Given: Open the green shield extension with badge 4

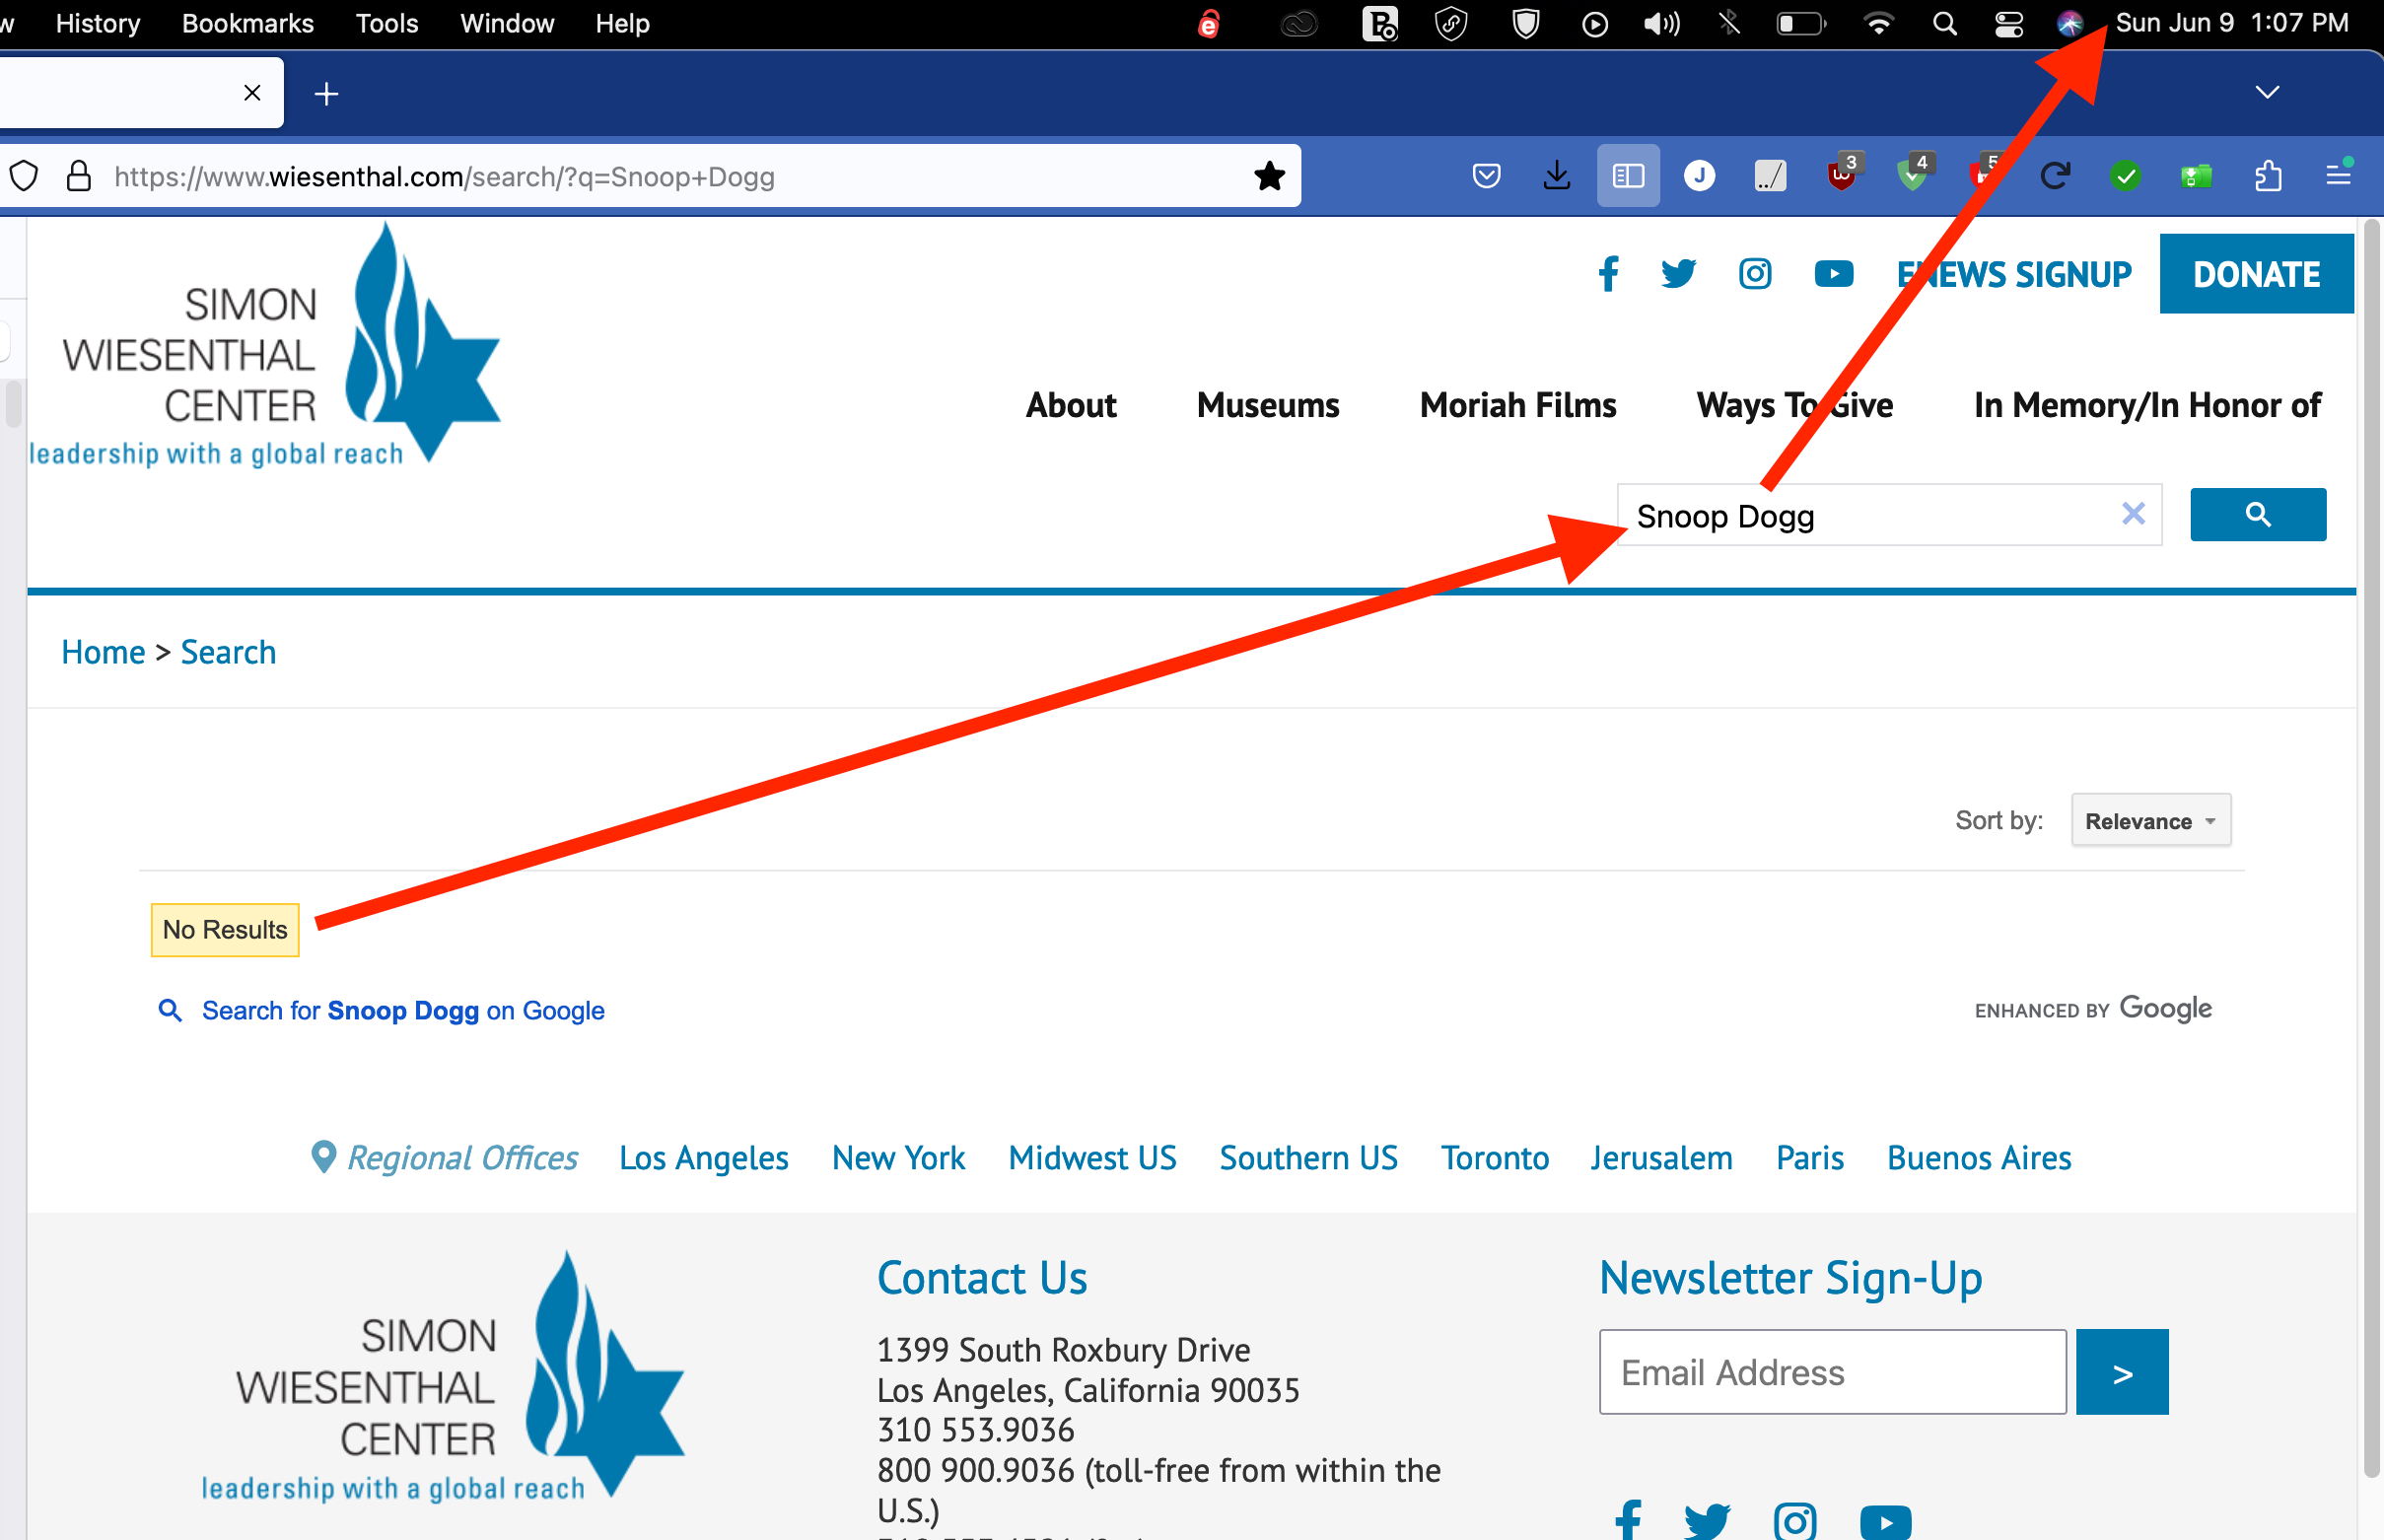Looking at the screenshot, I should pyautogui.click(x=1913, y=174).
